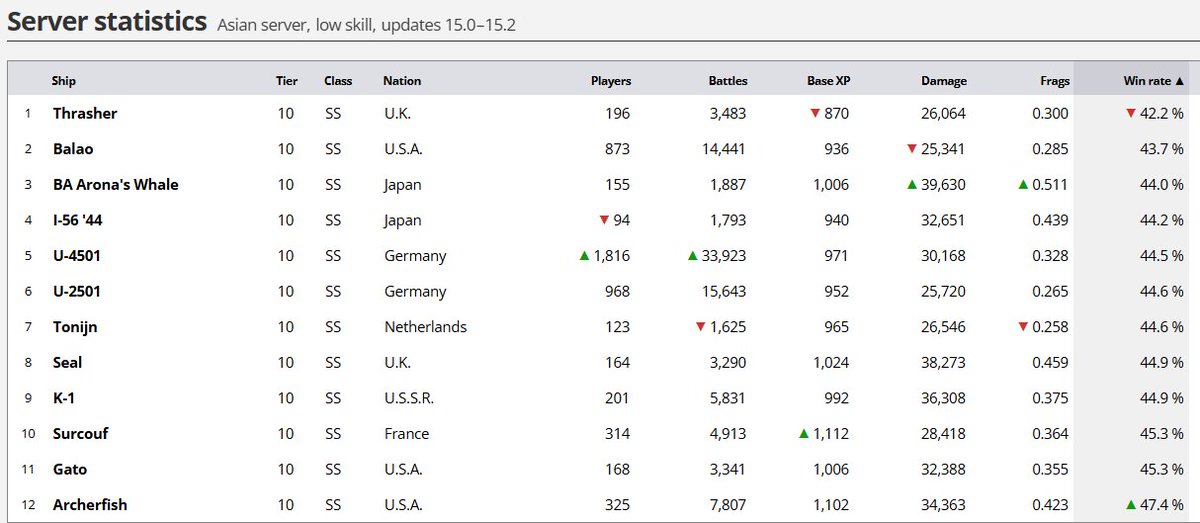Open the Thrasher ship entry

pos(85,114)
